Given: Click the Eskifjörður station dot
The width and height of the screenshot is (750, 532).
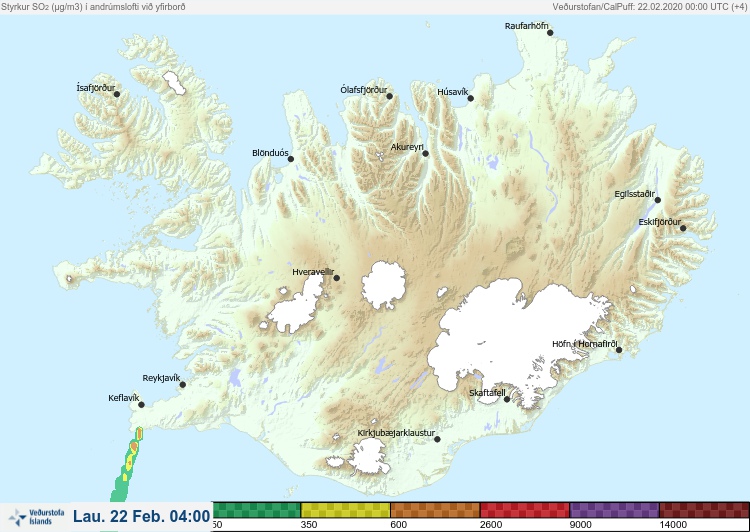Looking at the screenshot, I should point(683,228).
